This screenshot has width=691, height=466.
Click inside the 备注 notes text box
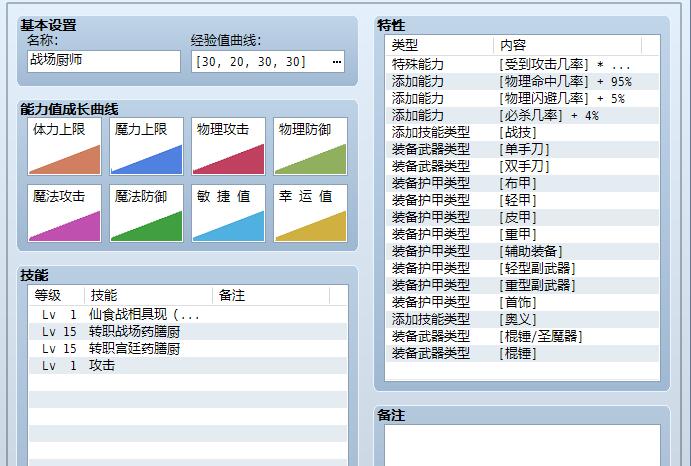coord(522,445)
